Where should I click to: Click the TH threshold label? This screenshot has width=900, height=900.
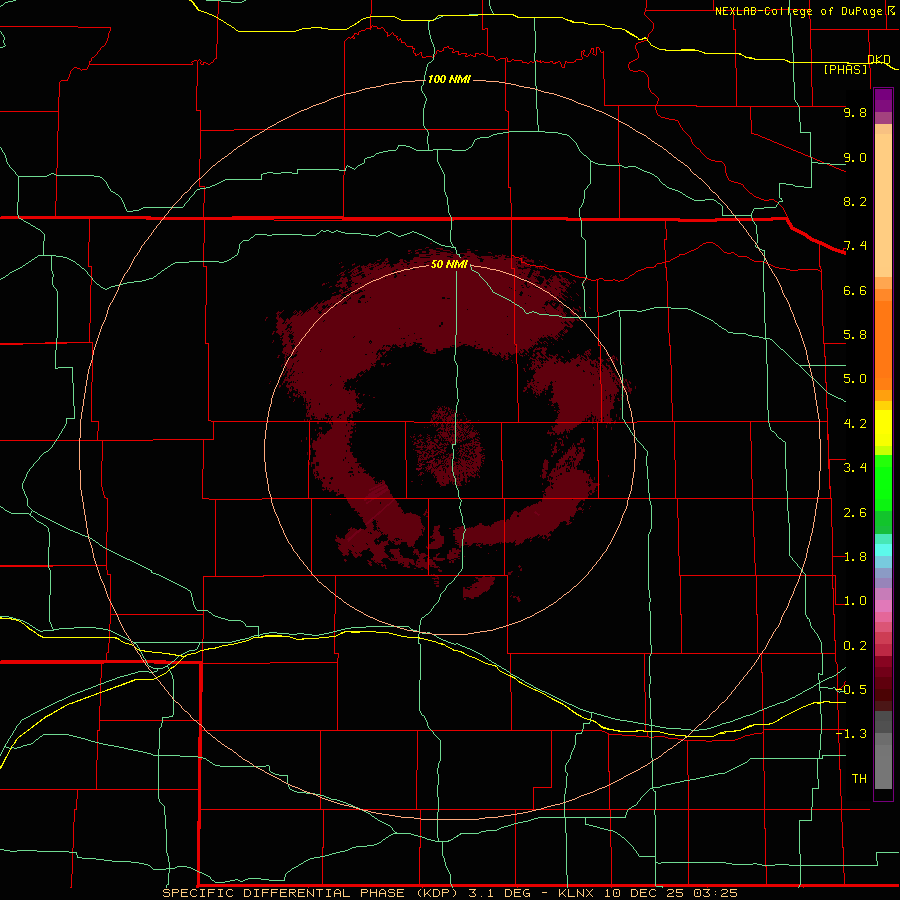tap(859, 779)
